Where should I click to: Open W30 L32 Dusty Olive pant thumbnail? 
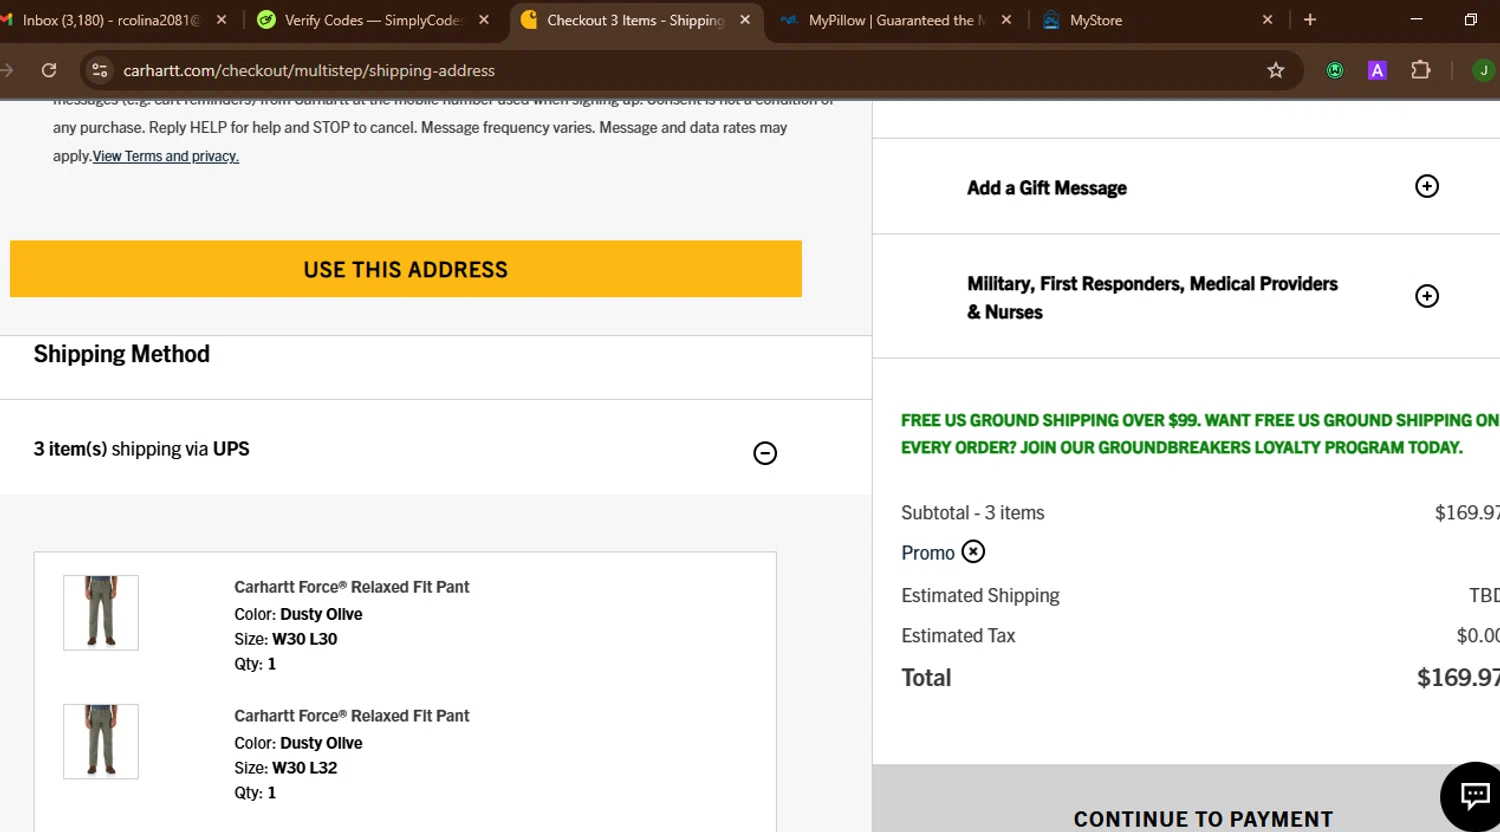click(x=101, y=741)
